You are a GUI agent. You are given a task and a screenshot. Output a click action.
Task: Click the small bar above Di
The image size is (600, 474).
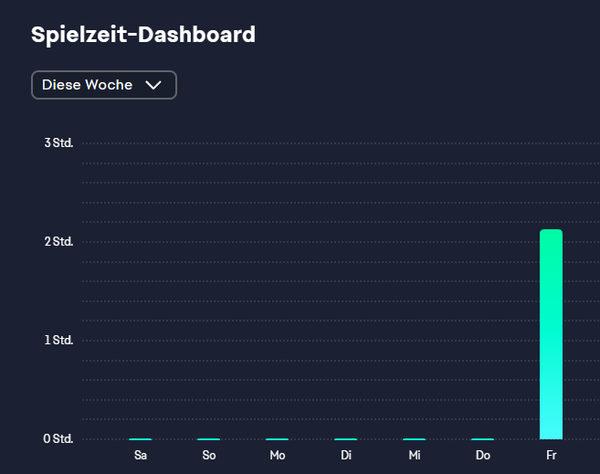tap(346, 439)
